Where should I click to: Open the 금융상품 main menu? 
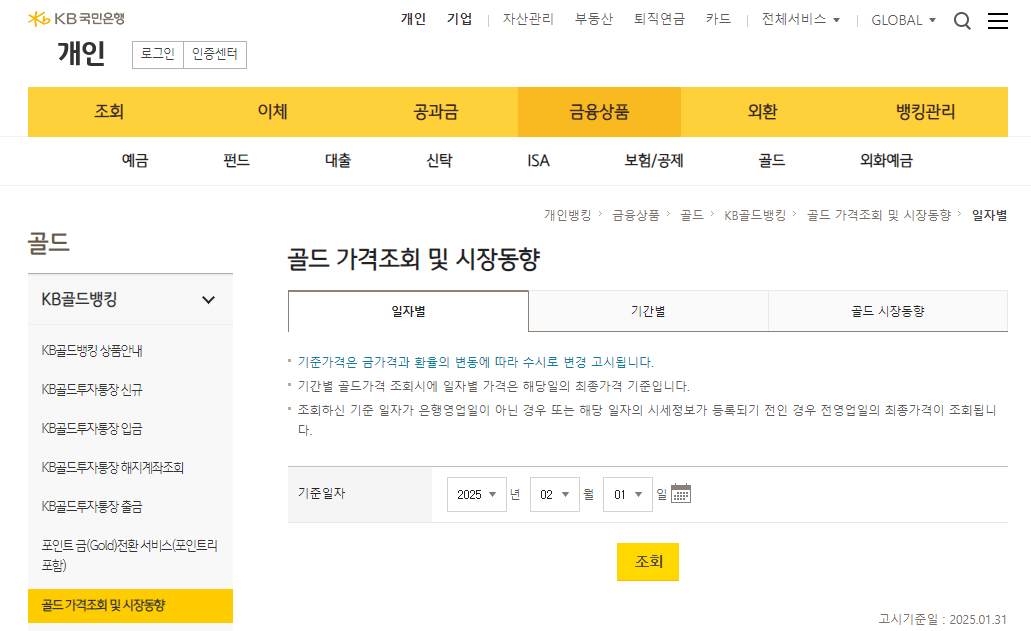pos(599,112)
